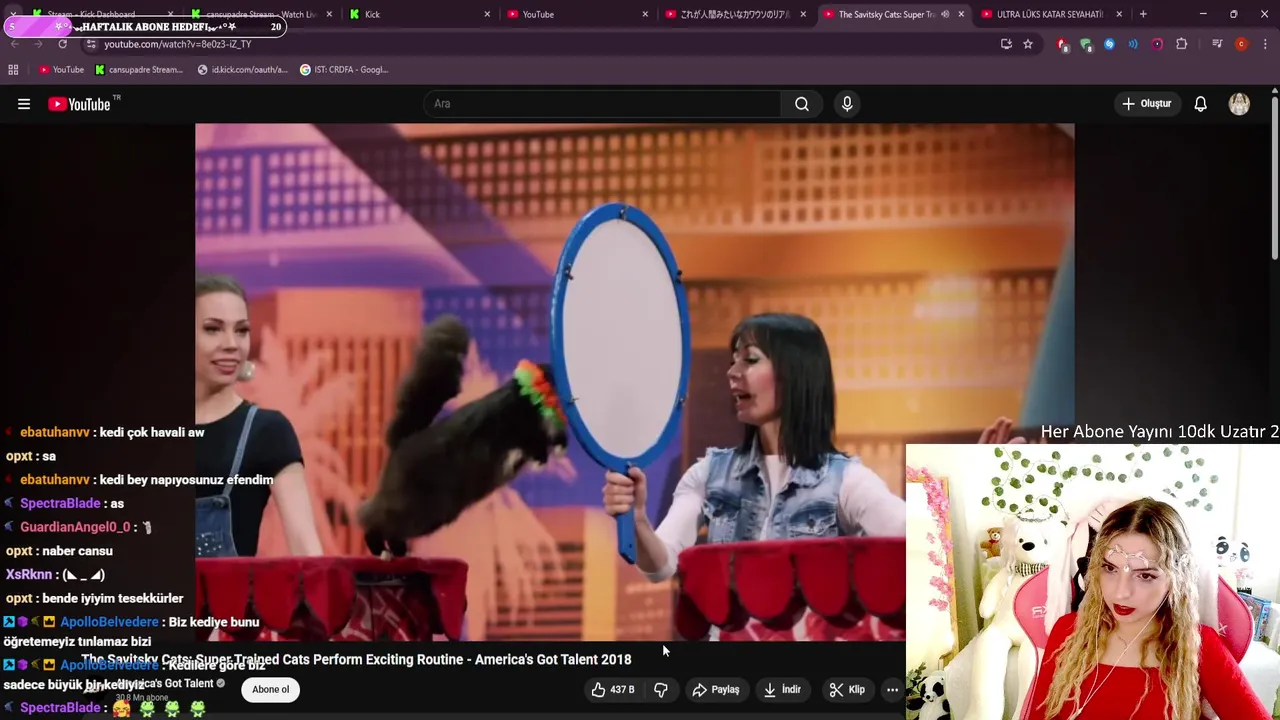Open the blue sound-wave extension icon
The width and height of the screenshot is (1280, 720).
(1133, 44)
